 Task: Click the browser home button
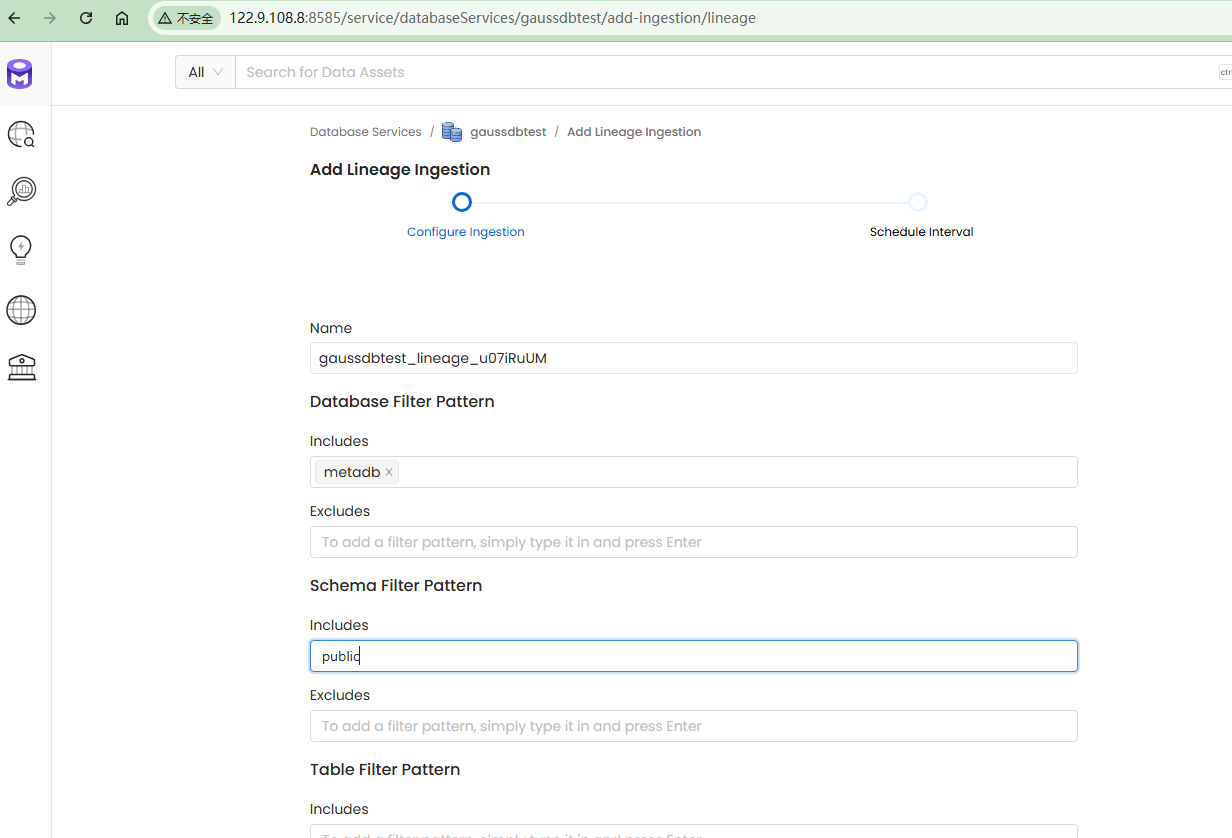tap(122, 18)
